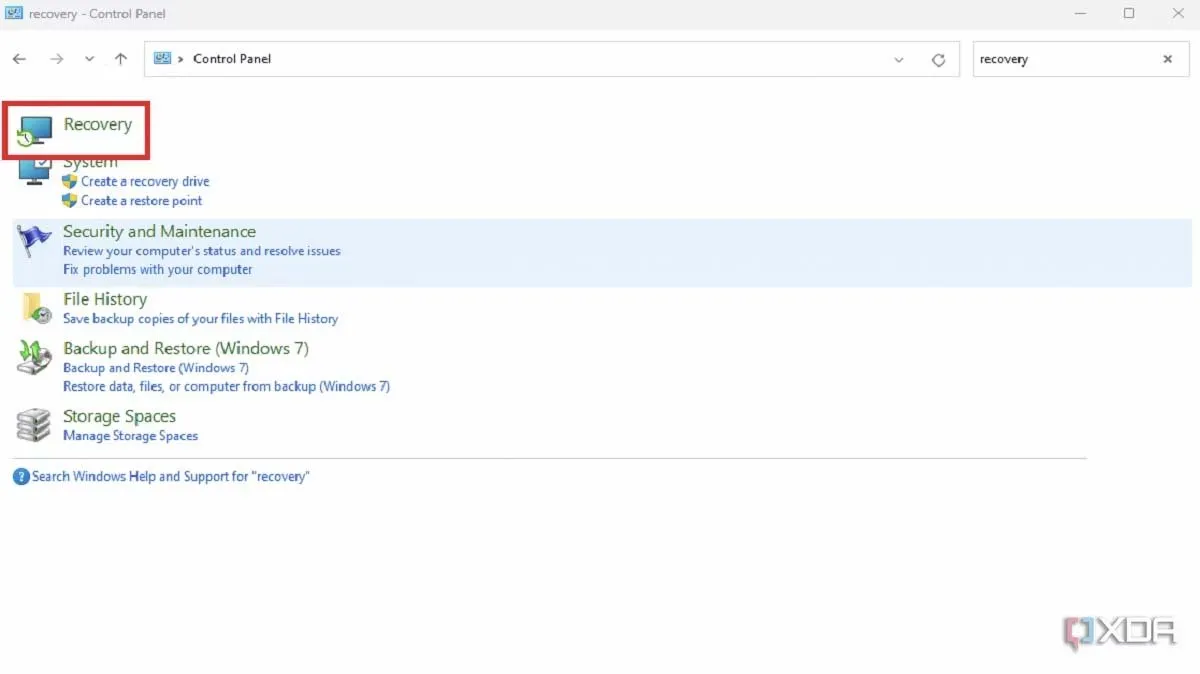The image size is (1200, 674).
Task: Open the Create a recovery drive link
Action: [145, 182]
